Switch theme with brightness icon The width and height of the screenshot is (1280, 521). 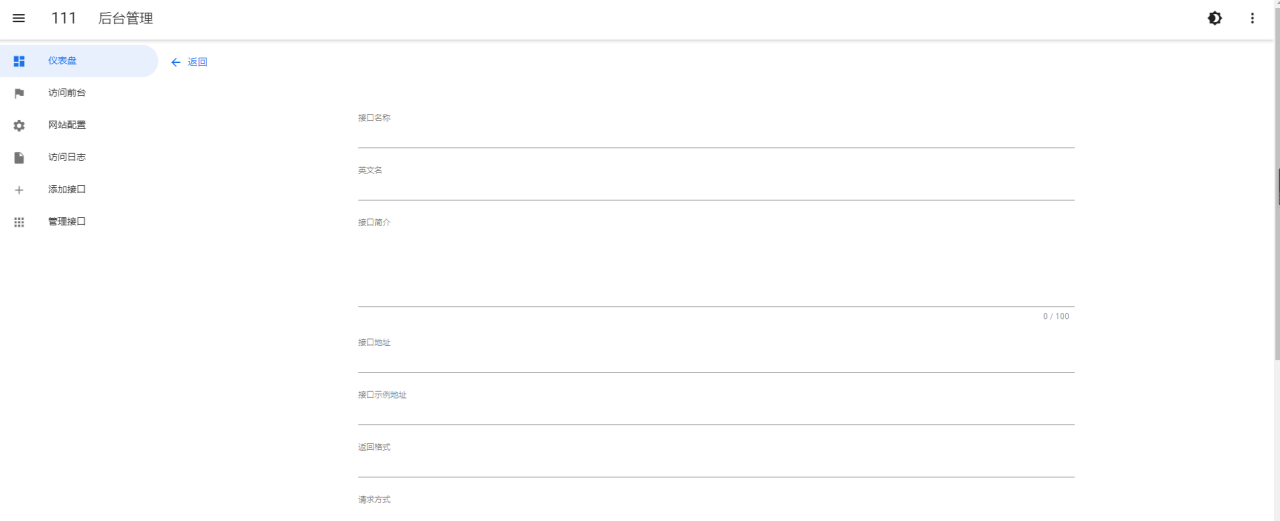point(1215,18)
